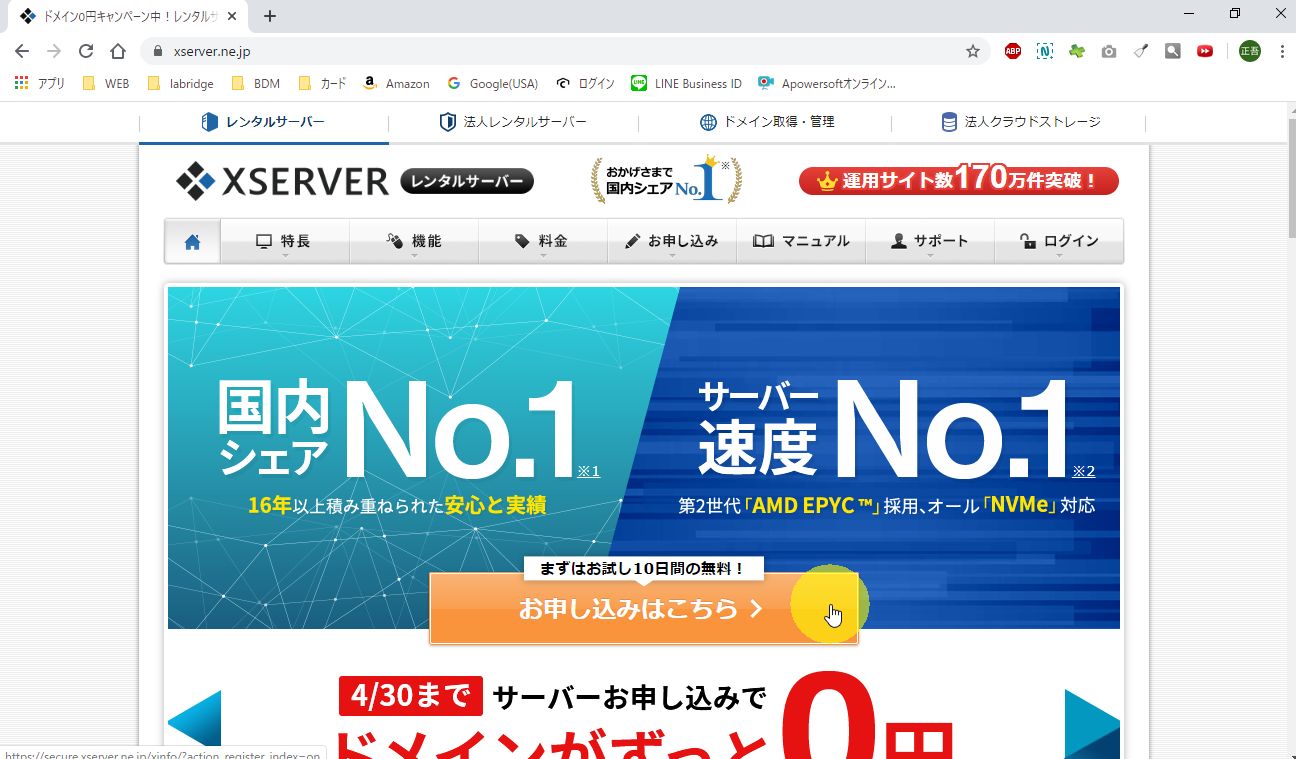Expand the ログイン navigation dropdown
1296x759 pixels.
(1059, 241)
